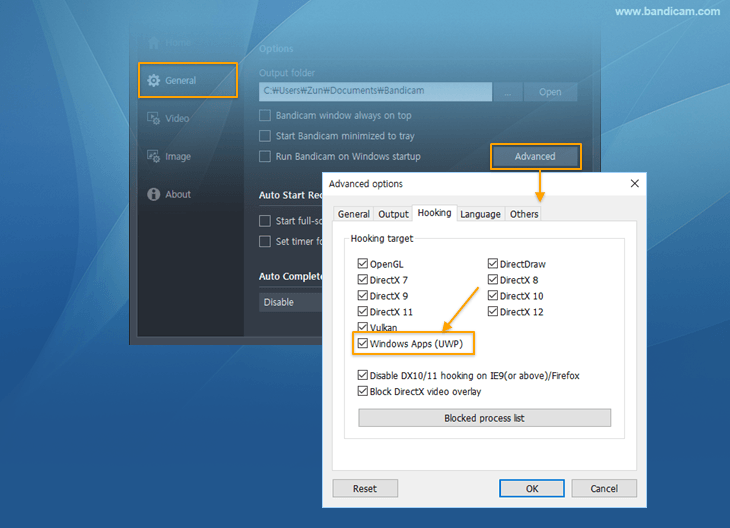
Task: Toggle the DirectDraw hooking checkbox
Action: 493,264
